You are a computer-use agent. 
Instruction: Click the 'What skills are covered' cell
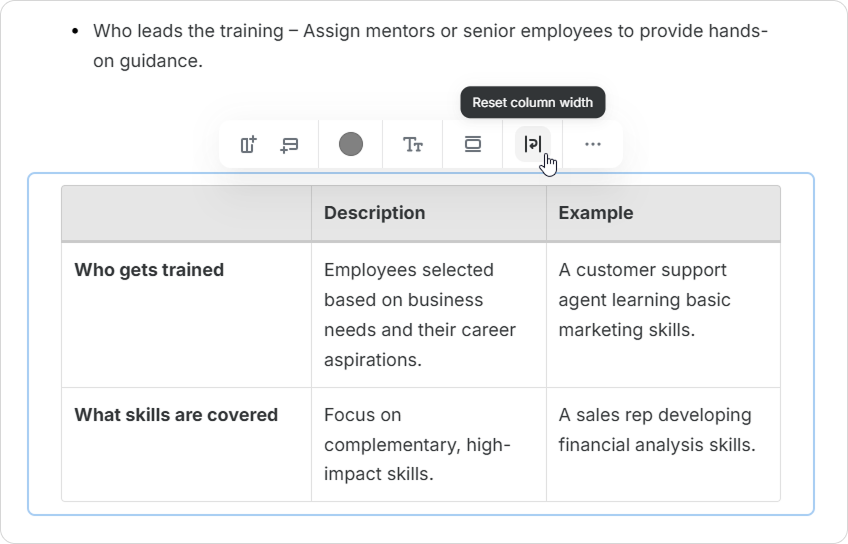[x=176, y=415]
